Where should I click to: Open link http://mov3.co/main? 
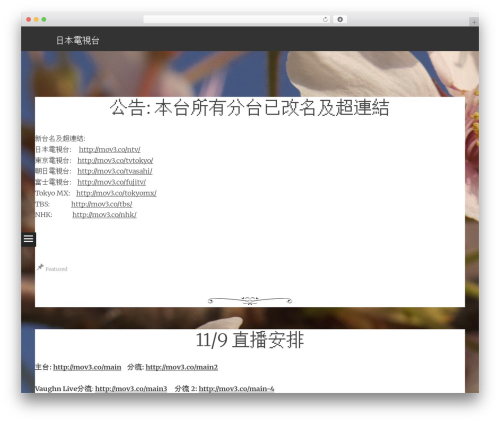click(87, 367)
